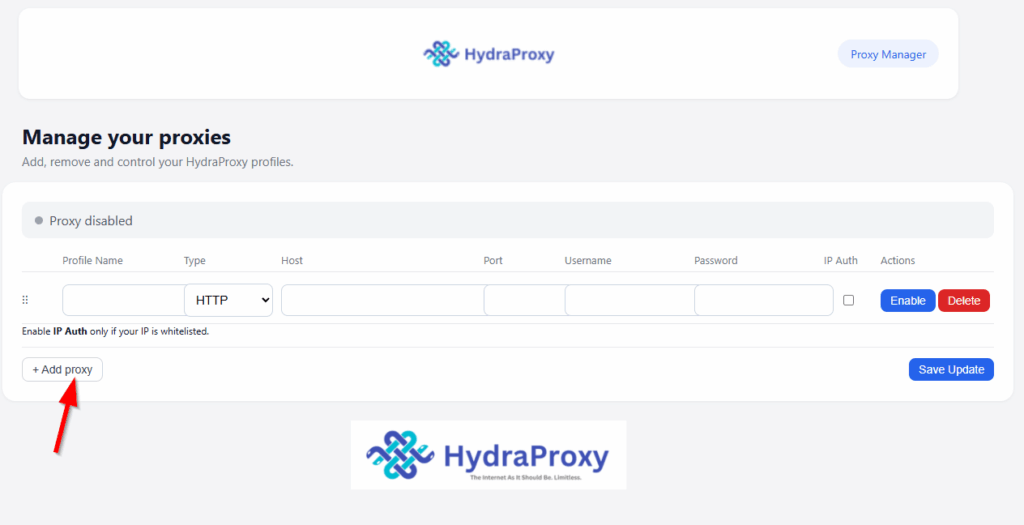The height and width of the screenshot is (525, 1024).
Task: Focus the Profile Name input field
Action: pos(122,300)
